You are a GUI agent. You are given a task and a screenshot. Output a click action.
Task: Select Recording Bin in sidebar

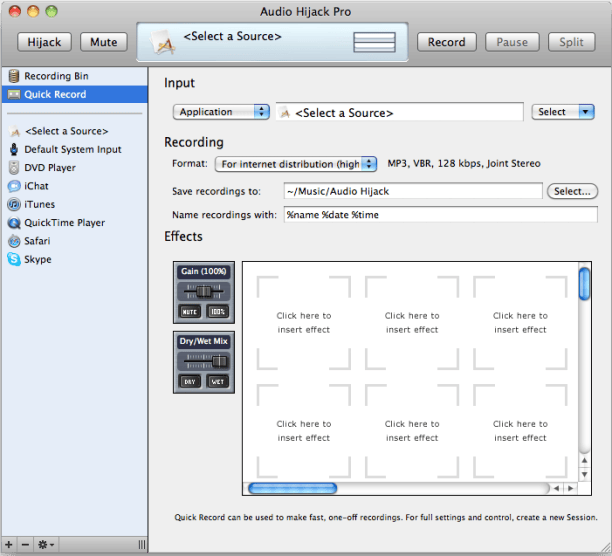(75, 76)
